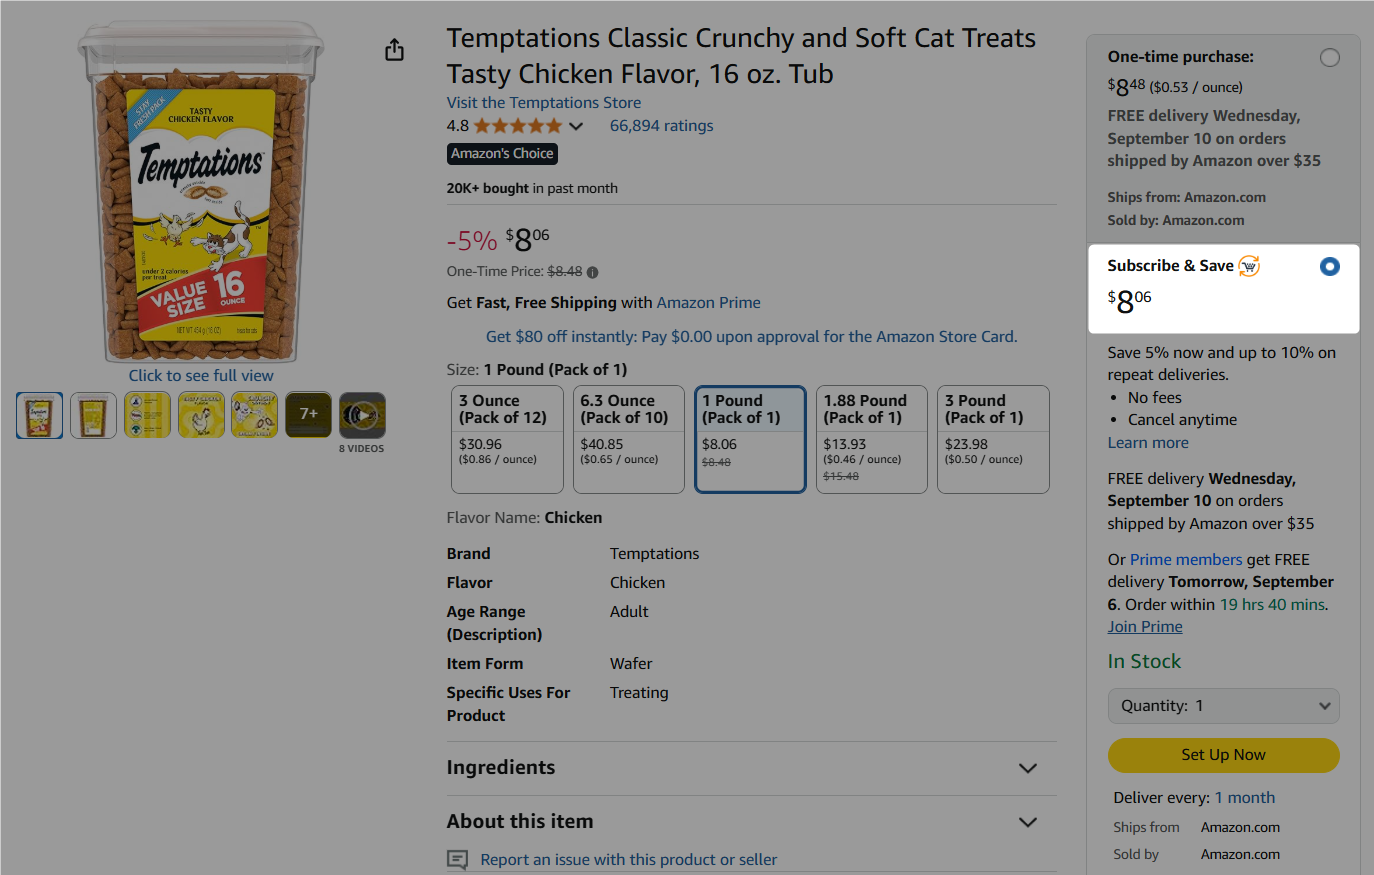Open the 66,894 ratings link
The height and width of the screenshot is (875, 1374).
pyautogui.click(x=662, y=126)
